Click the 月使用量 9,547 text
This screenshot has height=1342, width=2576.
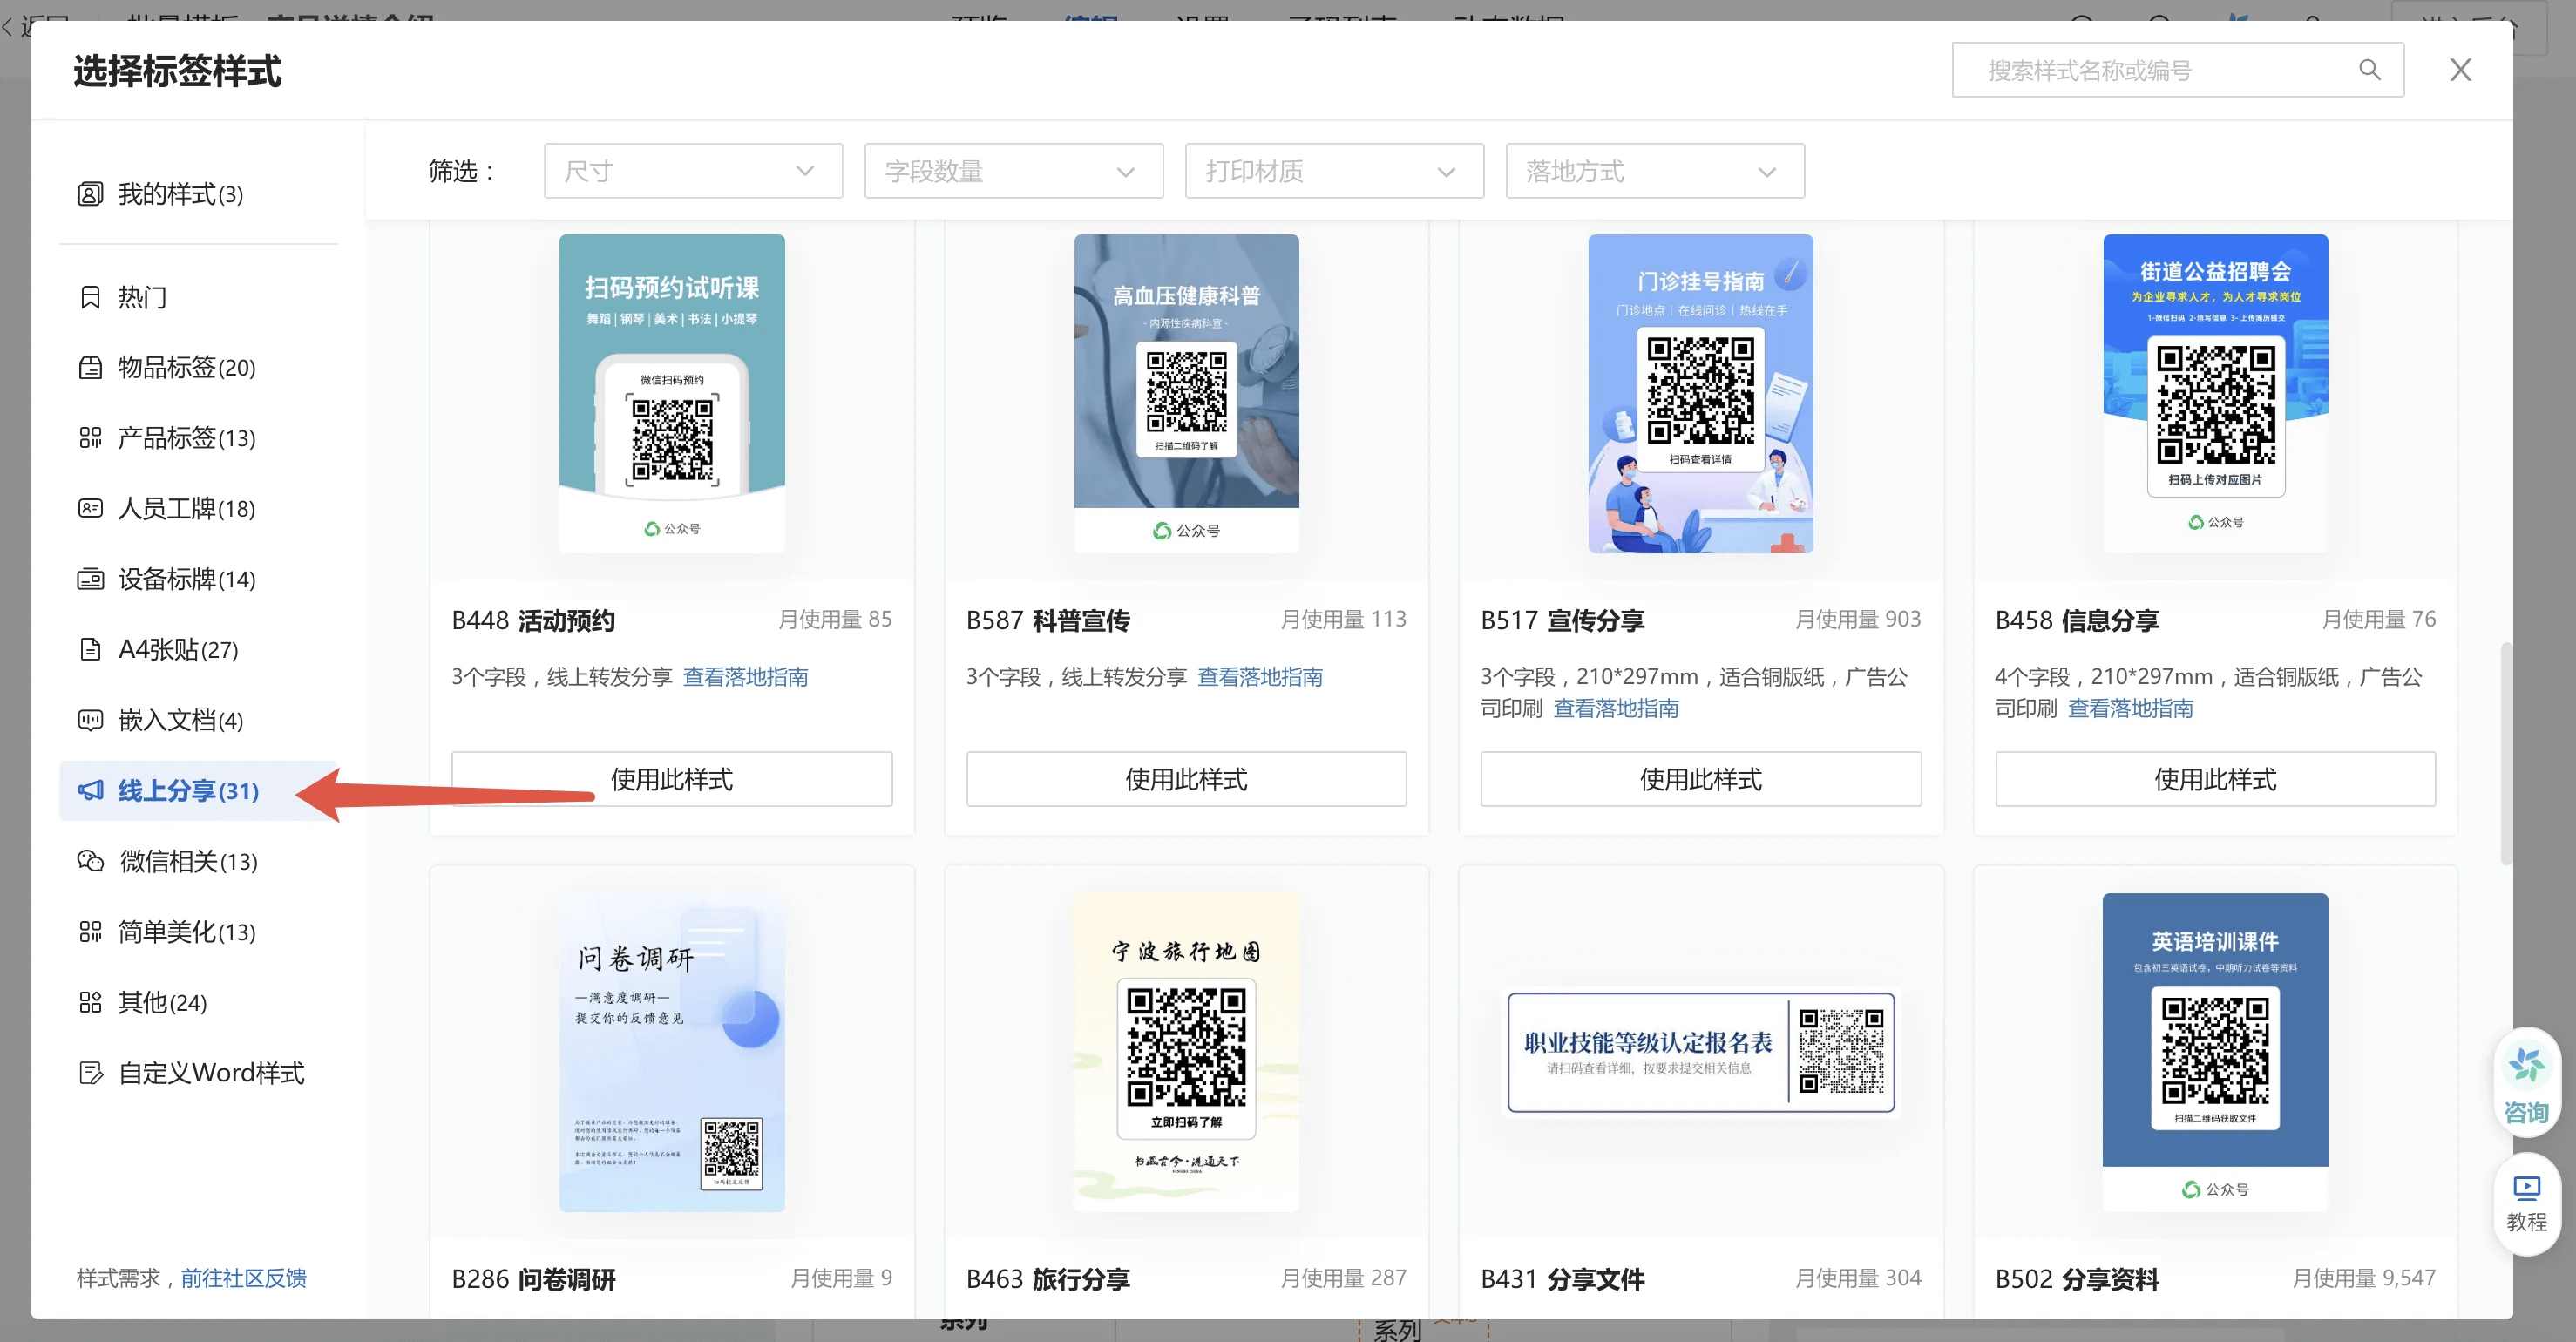coord(2364,1278)
